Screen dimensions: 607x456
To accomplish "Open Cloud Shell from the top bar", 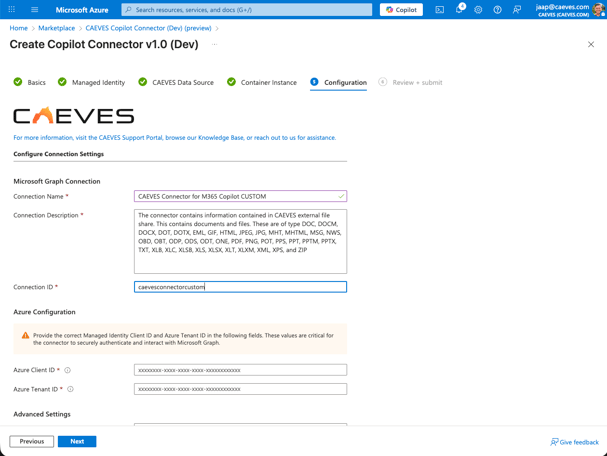I will [x=439, y=10].
